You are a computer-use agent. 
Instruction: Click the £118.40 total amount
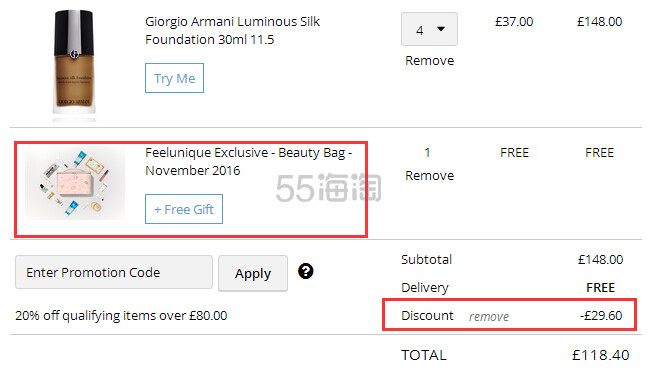click(600, 355)
